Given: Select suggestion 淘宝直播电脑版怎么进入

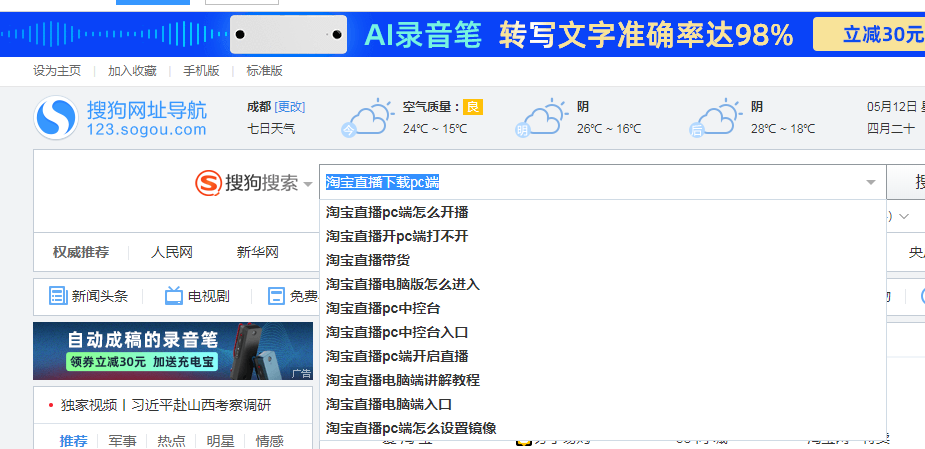Looking at the screenshot, I should coord(602,284).
